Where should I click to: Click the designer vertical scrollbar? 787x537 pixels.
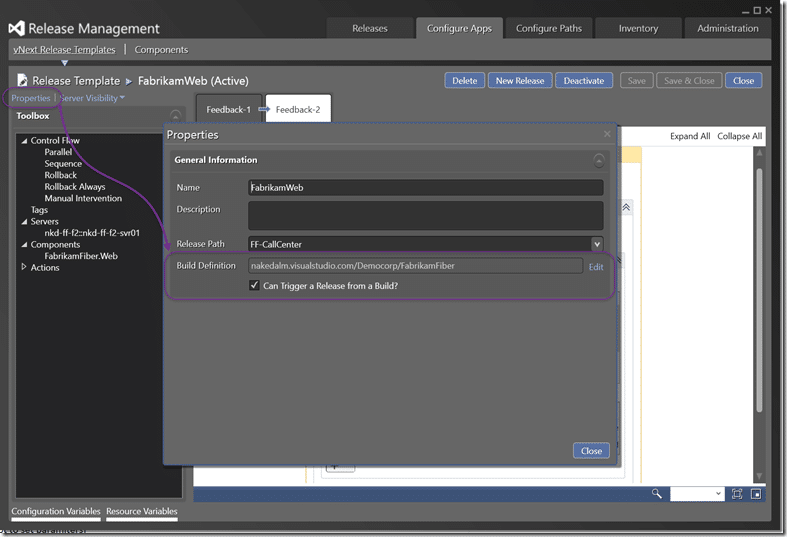tap(759, 291)
